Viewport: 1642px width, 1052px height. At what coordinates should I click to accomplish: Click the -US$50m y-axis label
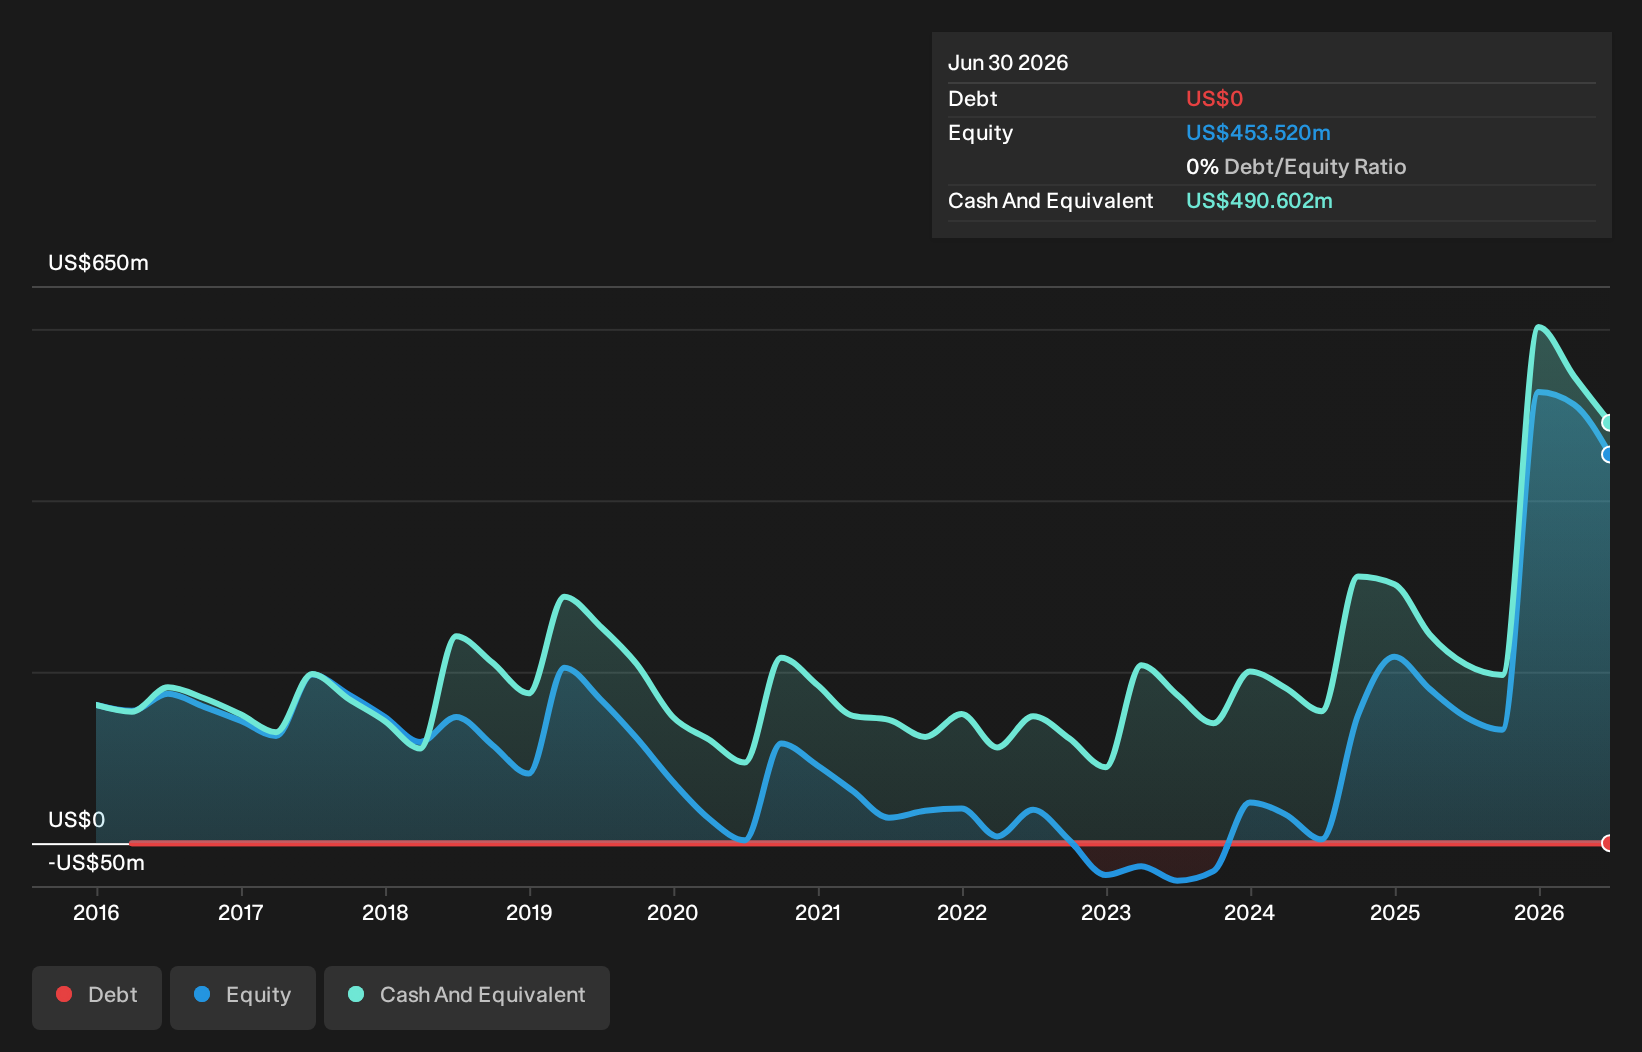(x=96, y=863)
